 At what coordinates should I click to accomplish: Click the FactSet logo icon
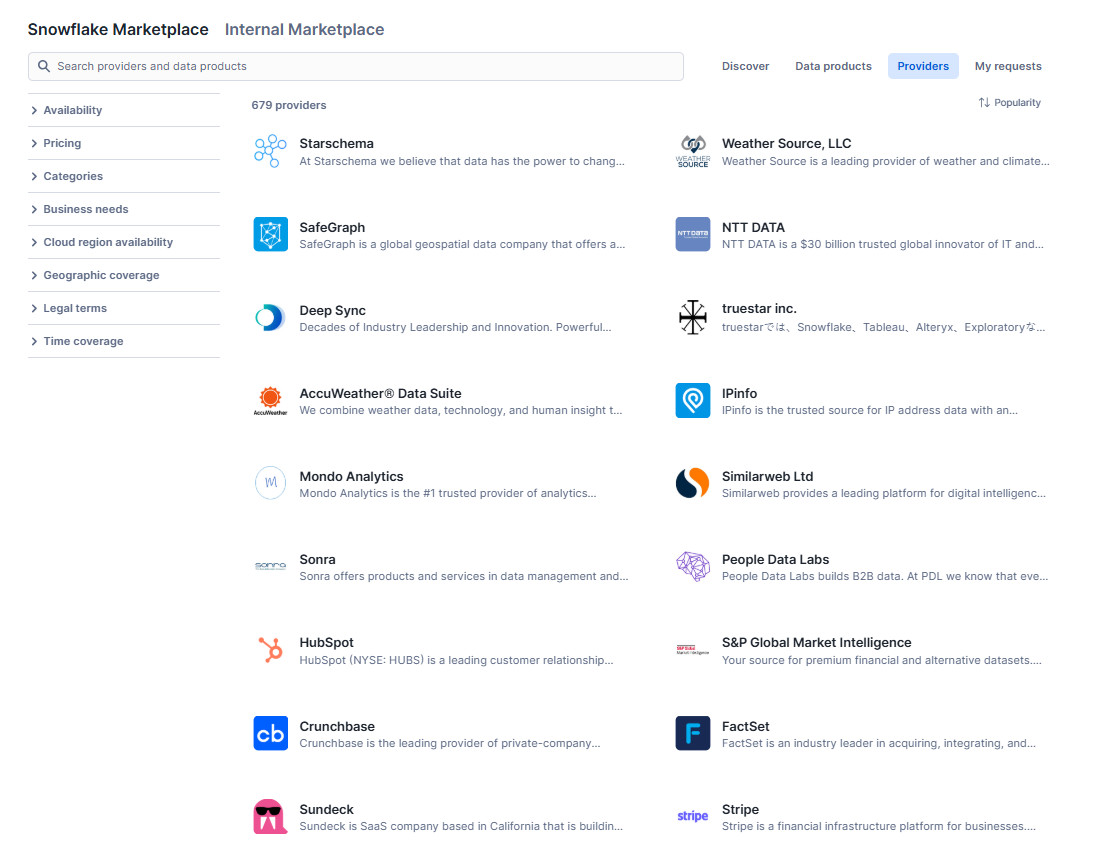pos(692,733)
